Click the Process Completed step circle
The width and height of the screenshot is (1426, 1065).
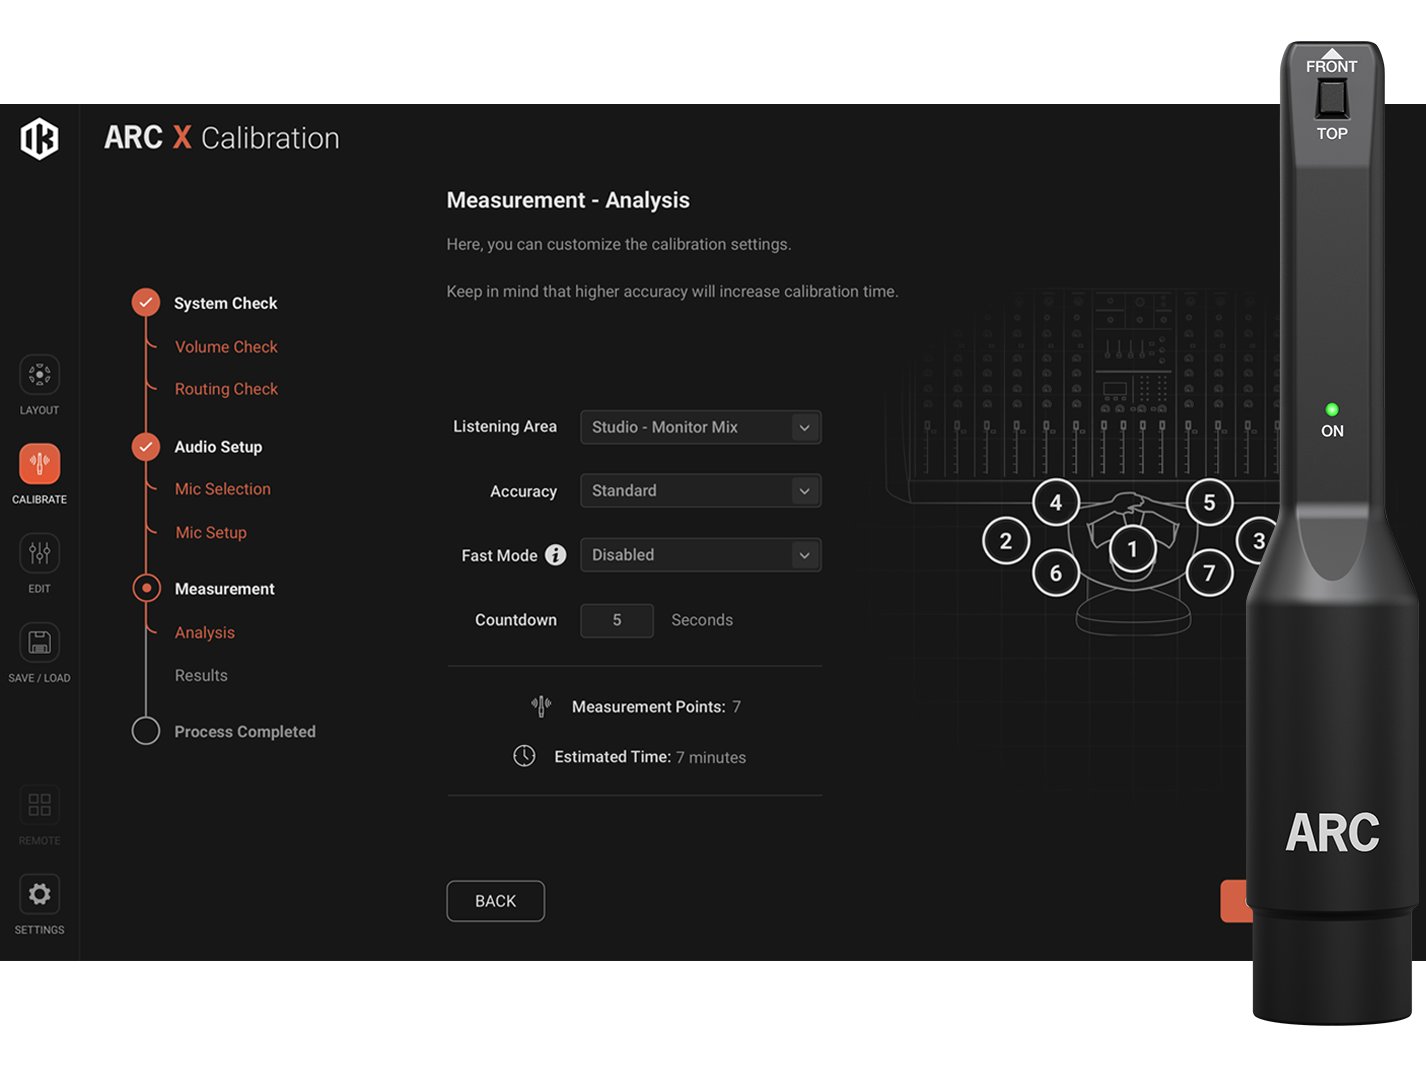coord(146,731)
